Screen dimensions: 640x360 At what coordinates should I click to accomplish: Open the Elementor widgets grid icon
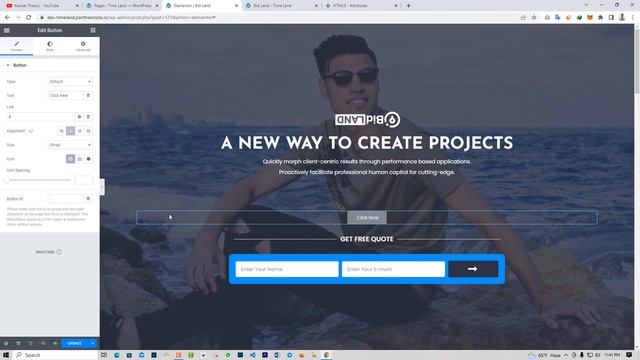tap(93, 30)
